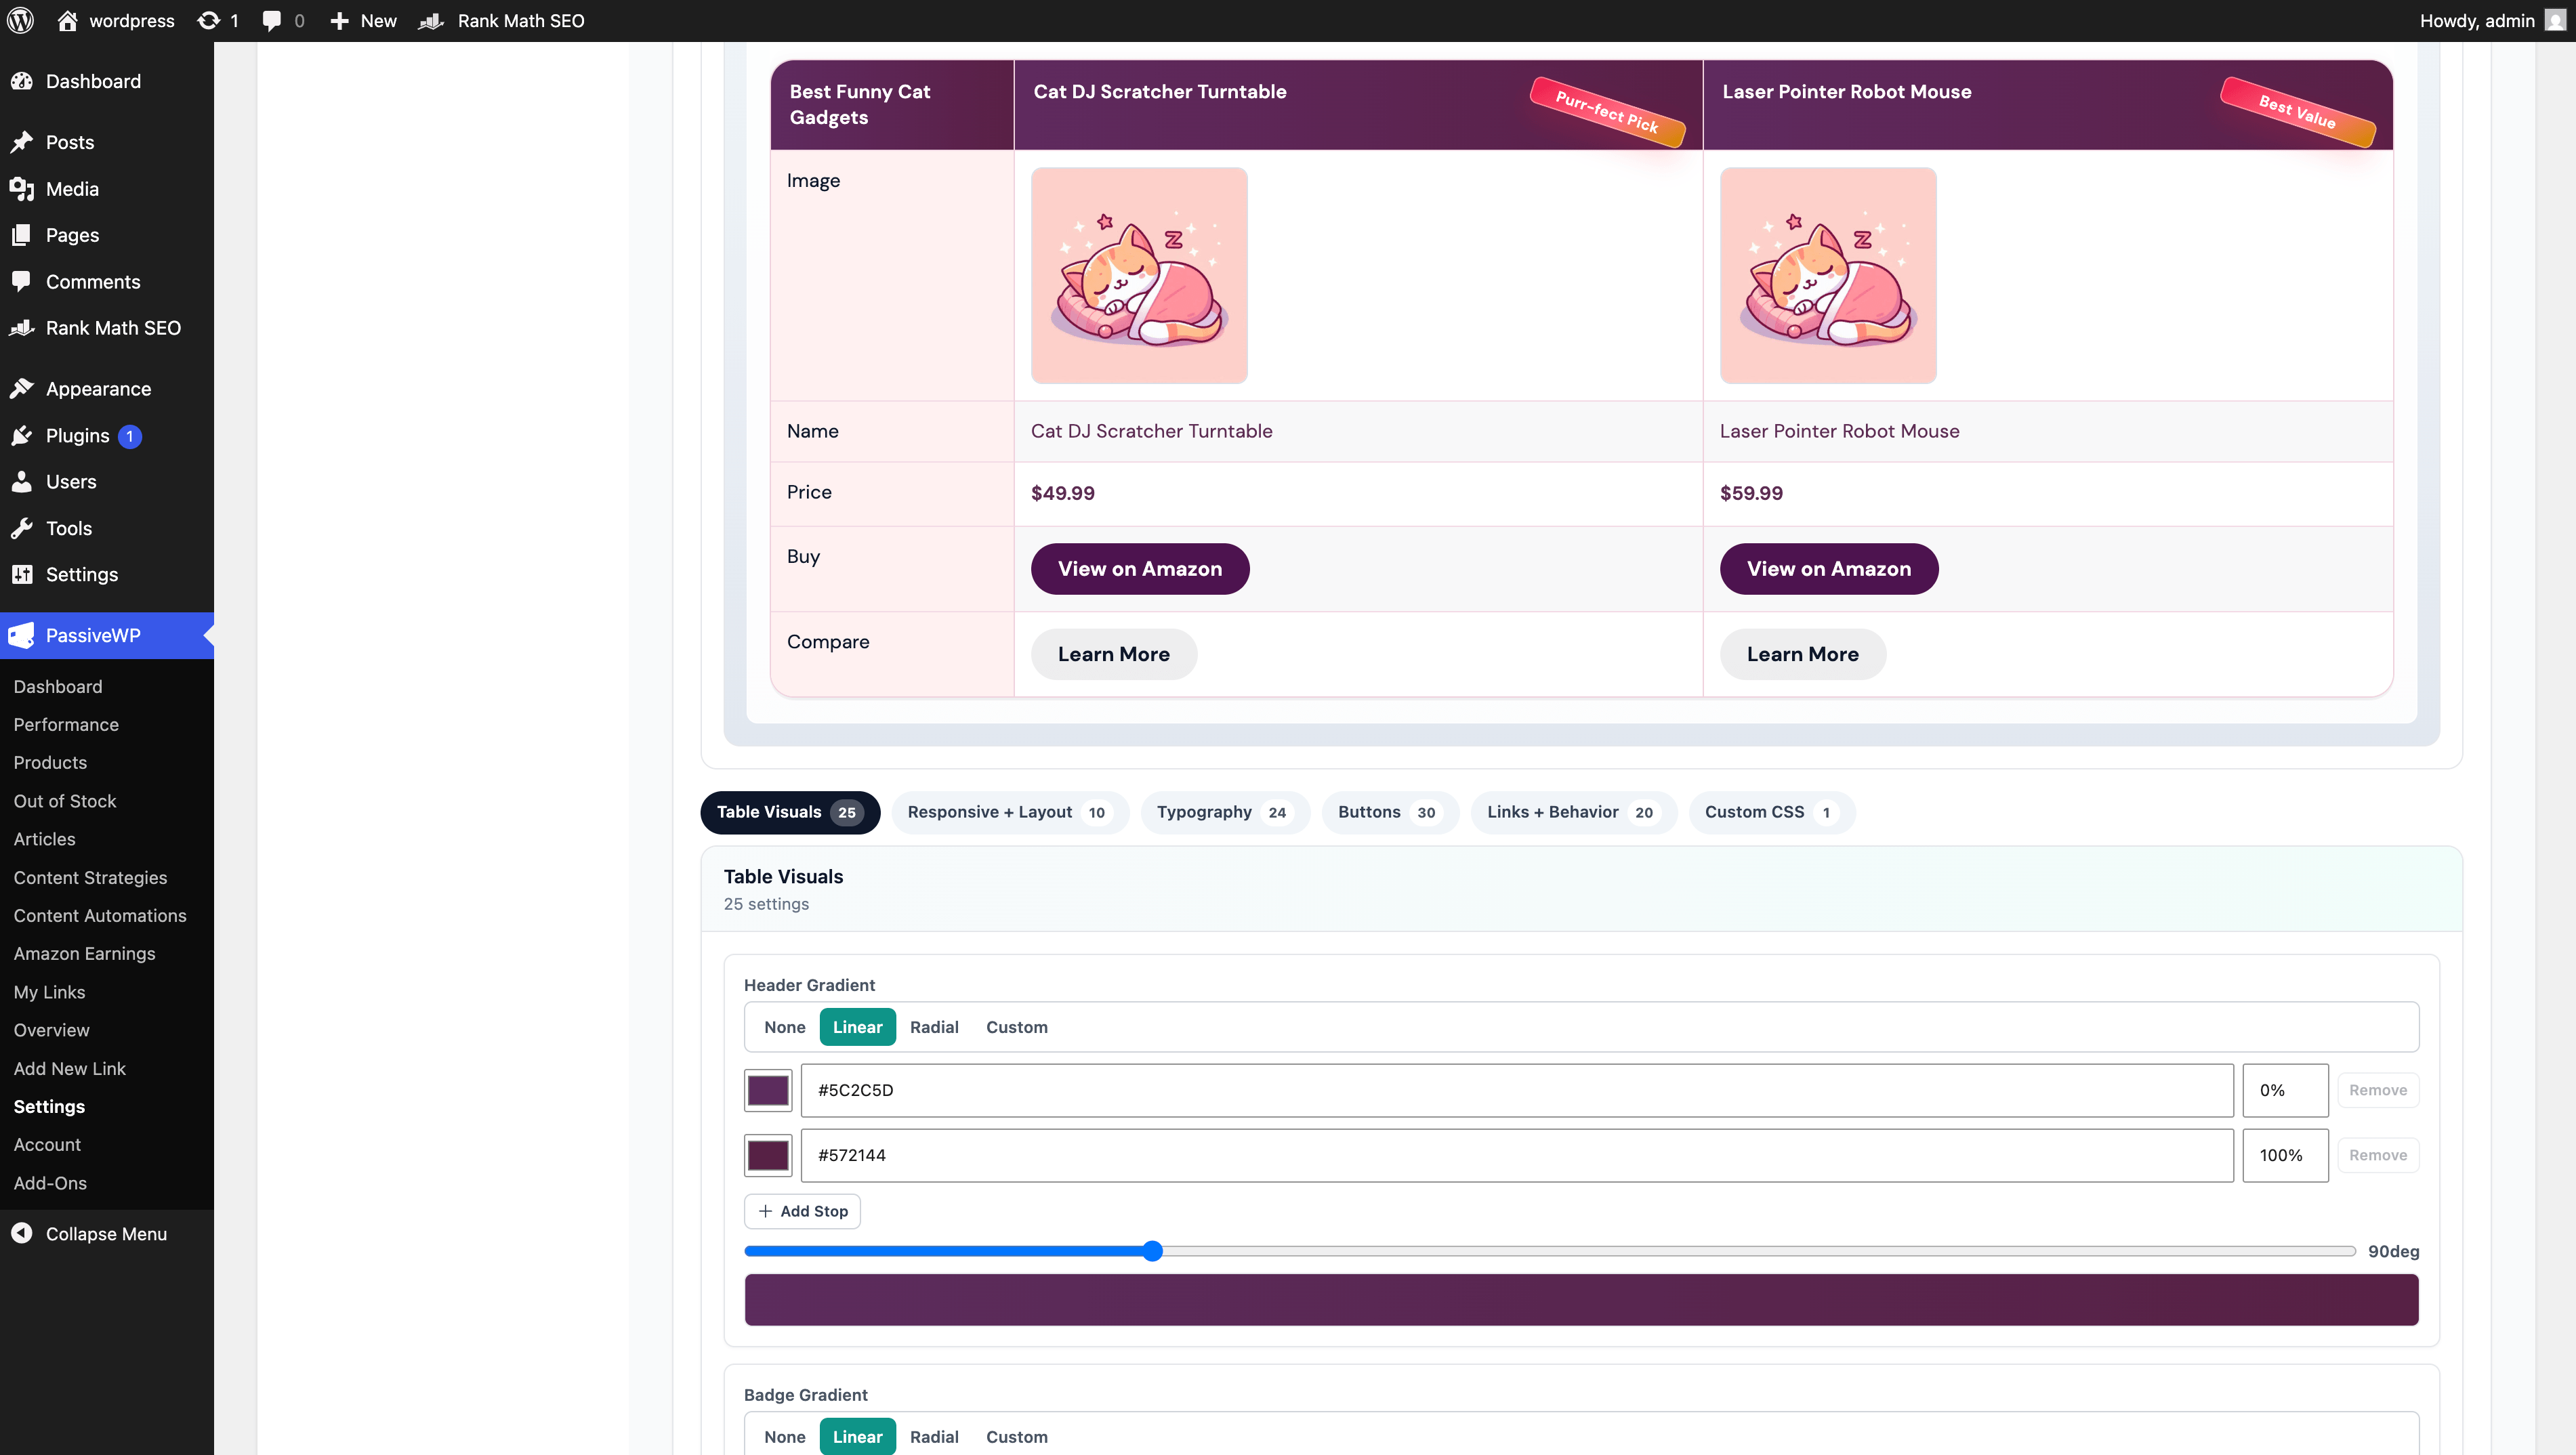Click the updates arrows icon in the admin bar
The width and height of the screenshot is (2576, 1455).
(207, 20)
